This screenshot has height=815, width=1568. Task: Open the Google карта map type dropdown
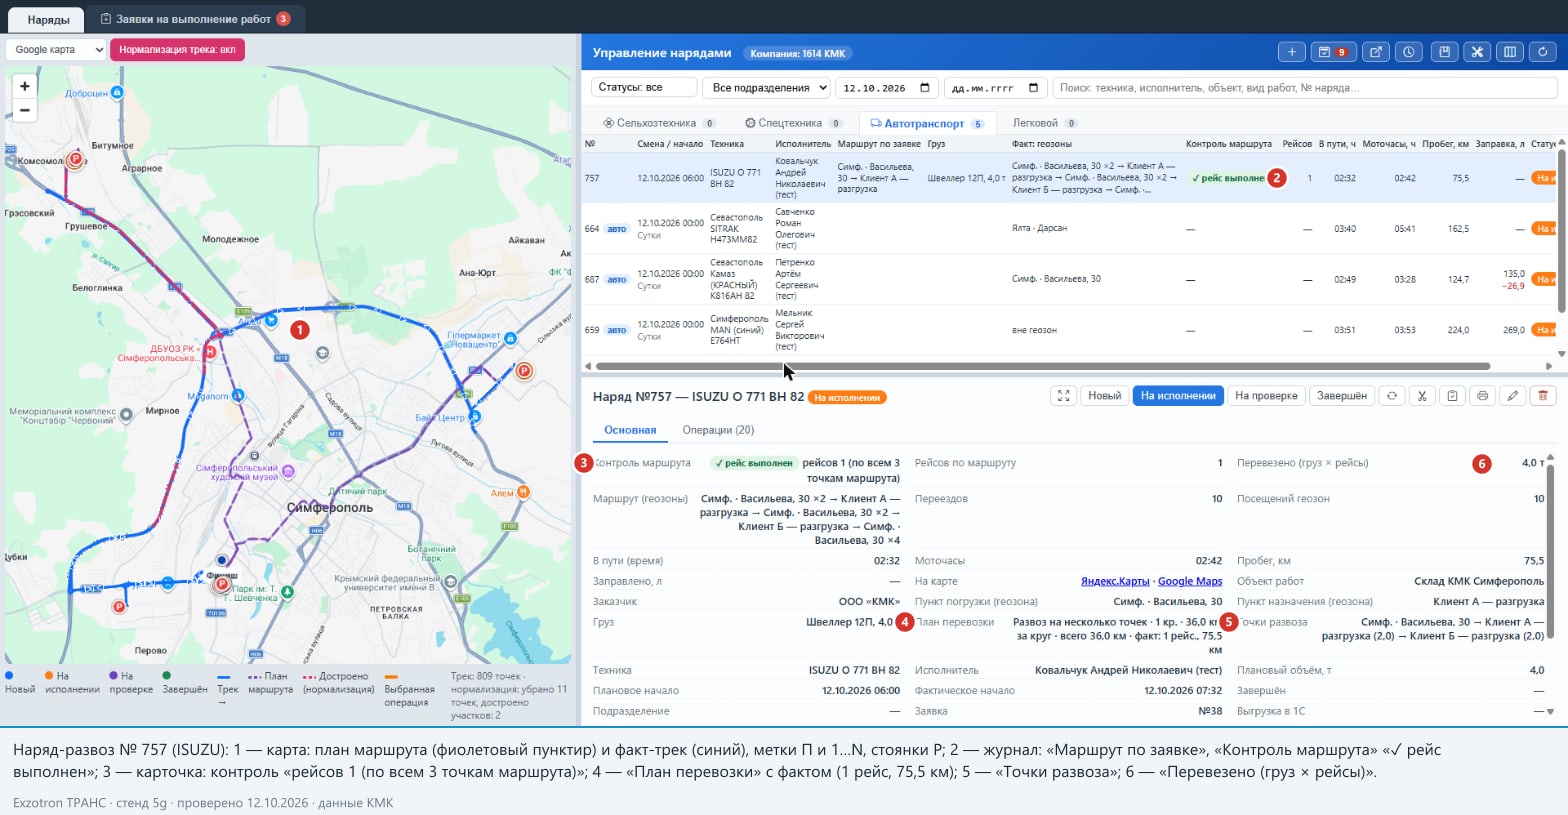tap(56, 49)
